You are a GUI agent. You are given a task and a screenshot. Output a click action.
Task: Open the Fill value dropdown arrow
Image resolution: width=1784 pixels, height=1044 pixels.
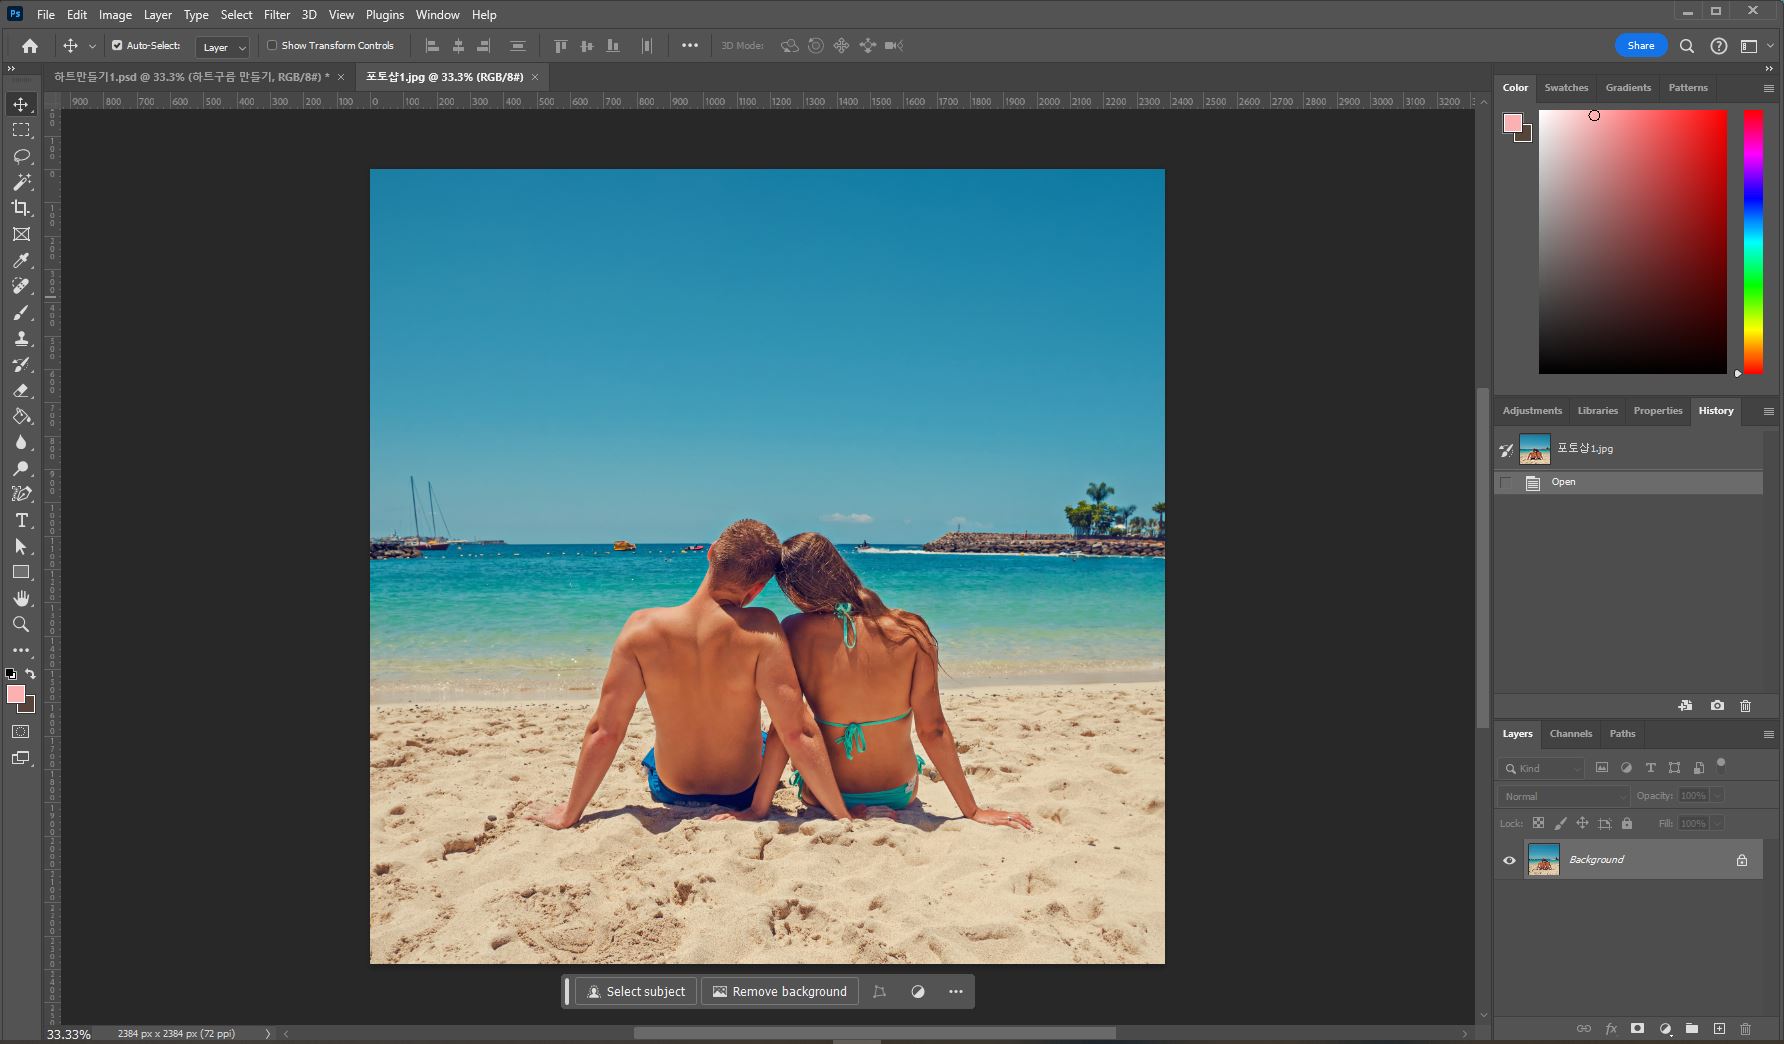pyautogui.click(x=1718, y=823)
